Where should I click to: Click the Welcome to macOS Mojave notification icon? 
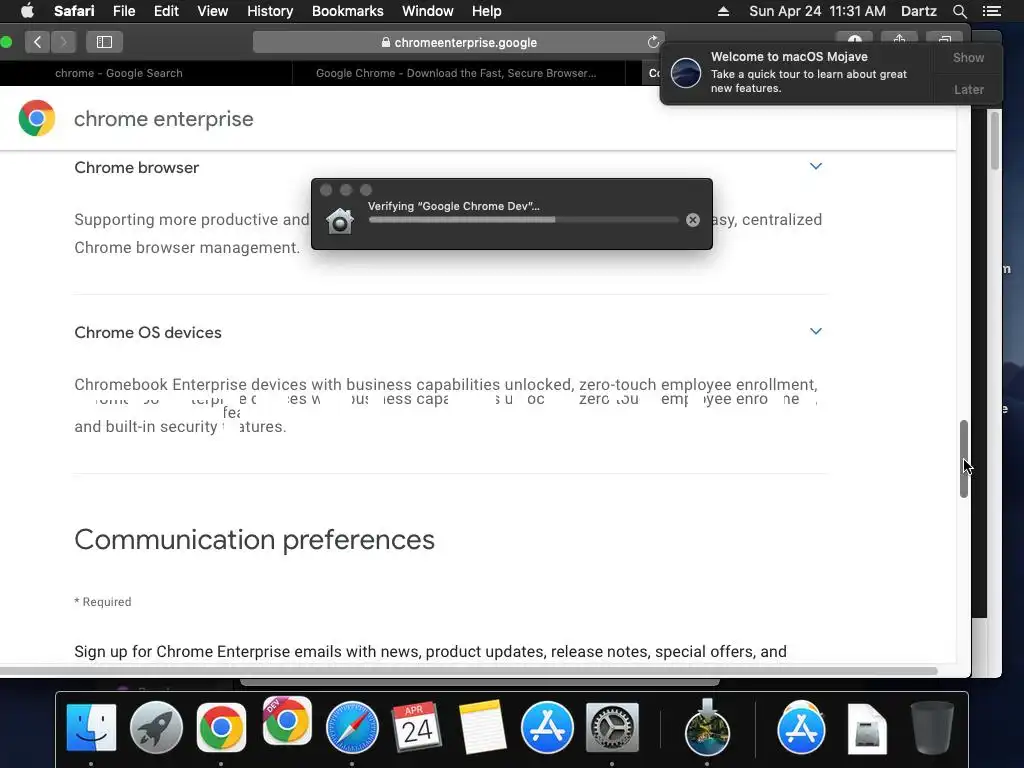pyautogui.click(x=686, y=72)
